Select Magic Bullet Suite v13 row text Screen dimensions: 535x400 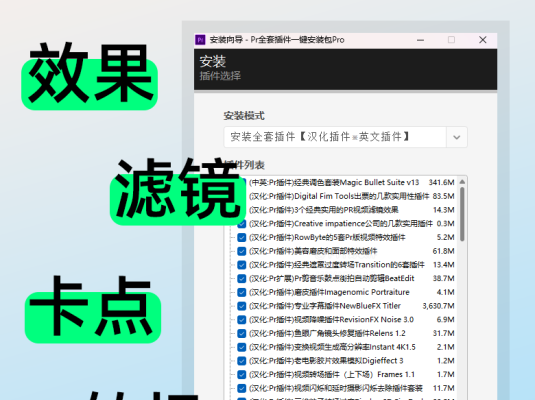[334, 183]
